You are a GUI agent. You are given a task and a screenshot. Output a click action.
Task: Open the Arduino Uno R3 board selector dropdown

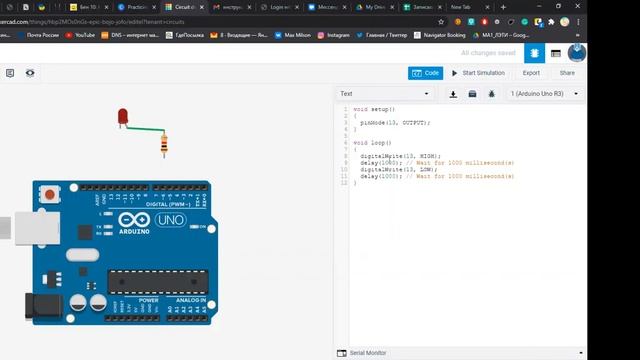tap(544, 94)
